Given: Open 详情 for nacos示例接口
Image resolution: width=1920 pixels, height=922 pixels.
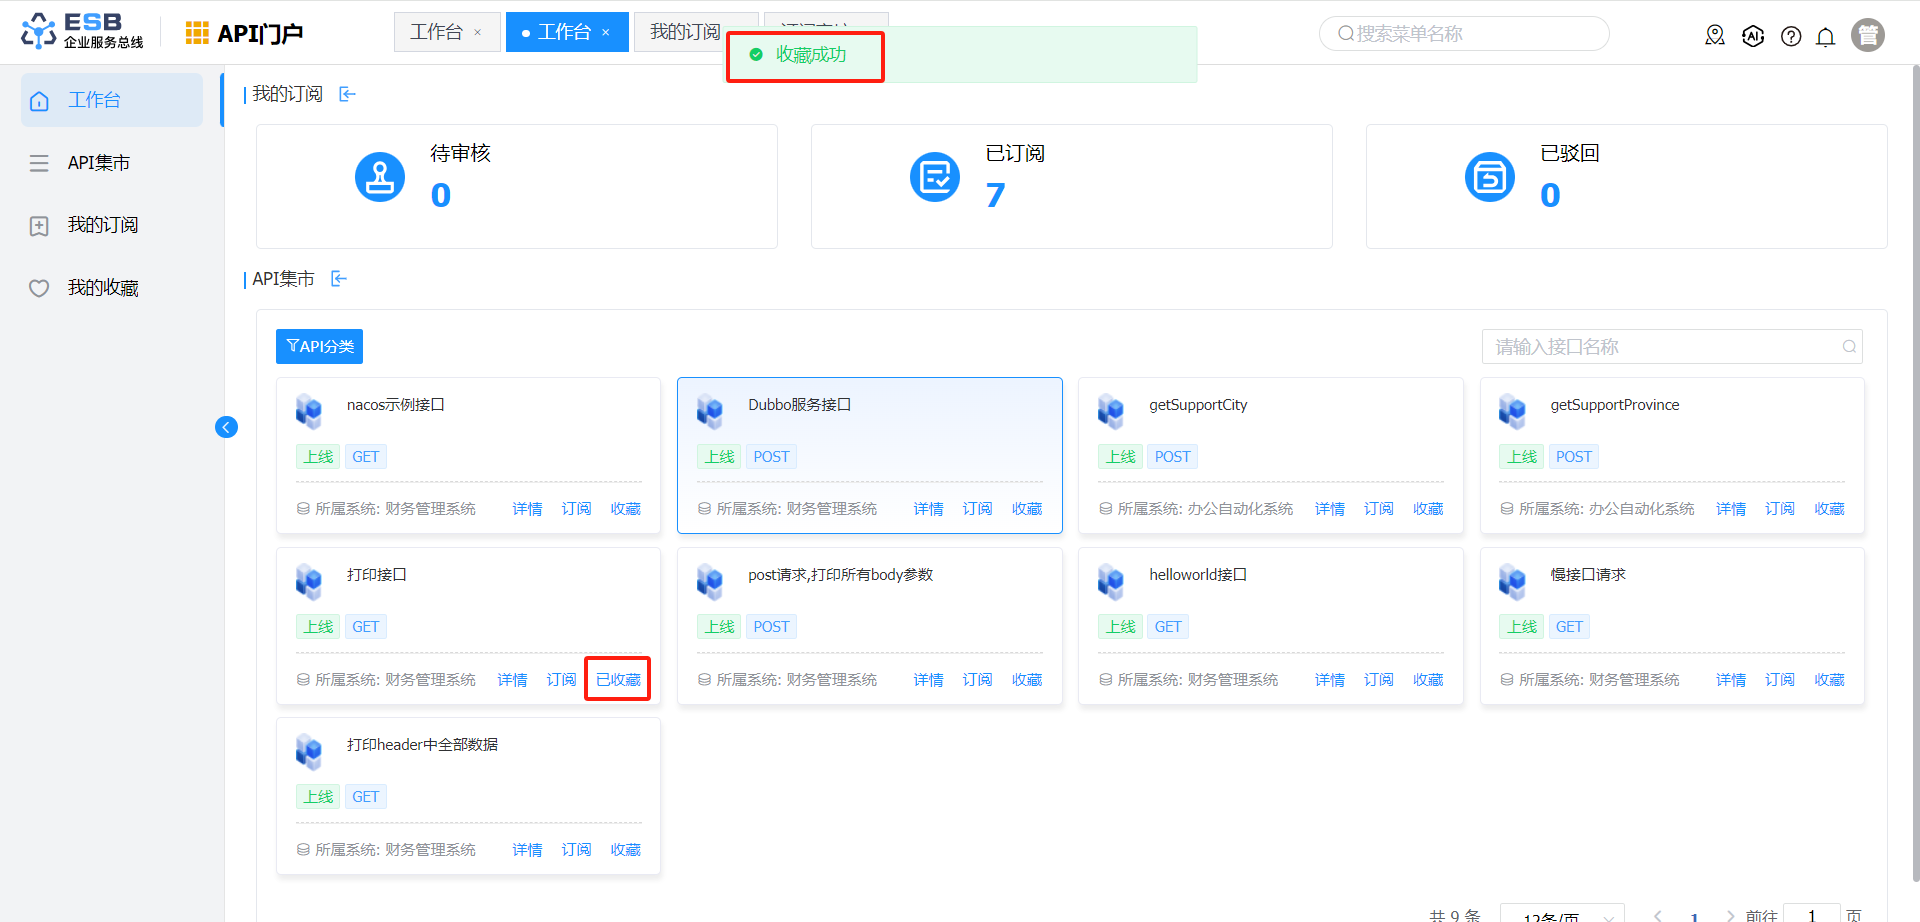Looking at the screenshot, I should click(x=527, y=509).
